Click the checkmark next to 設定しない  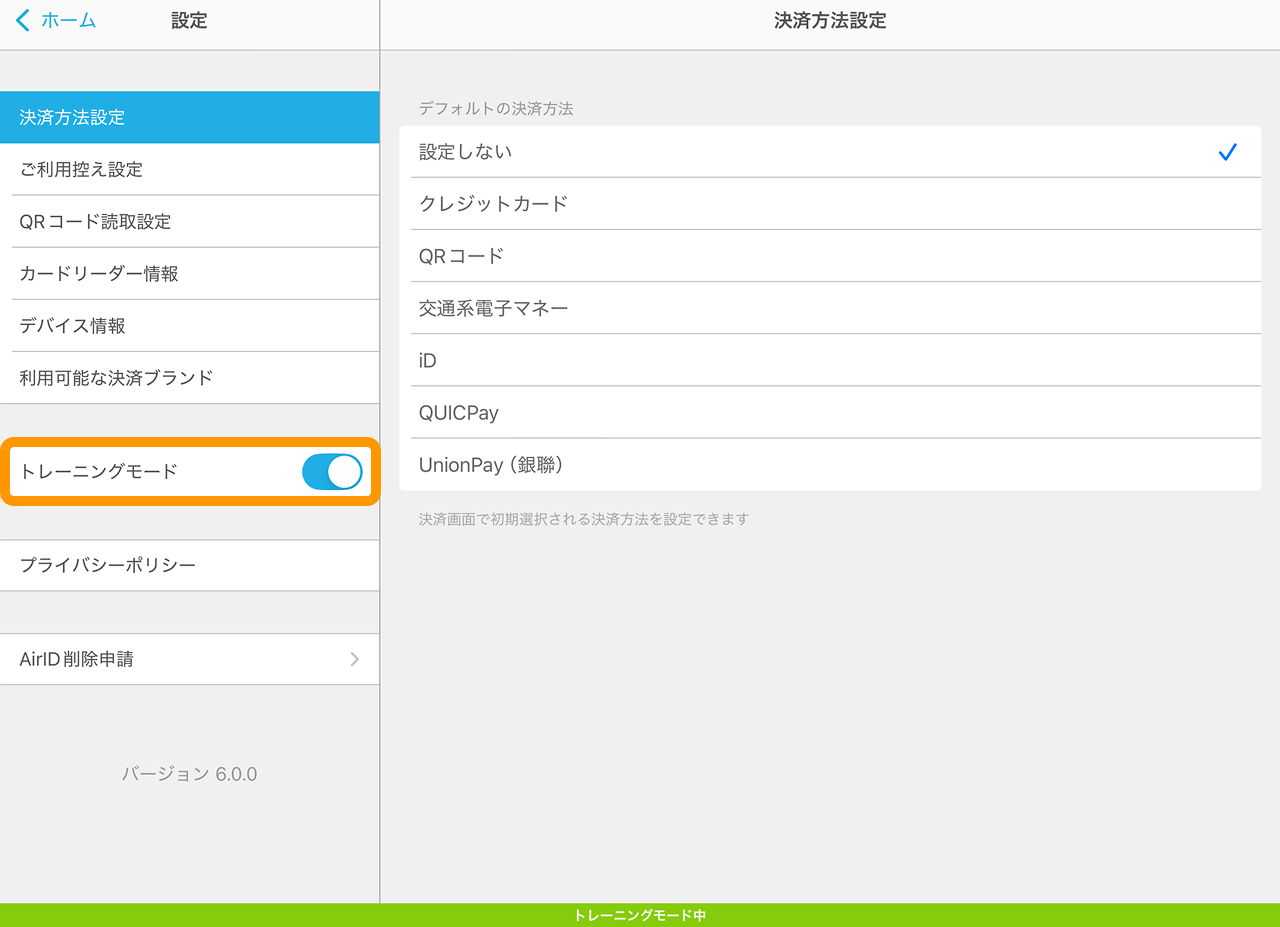[1227, 152]
